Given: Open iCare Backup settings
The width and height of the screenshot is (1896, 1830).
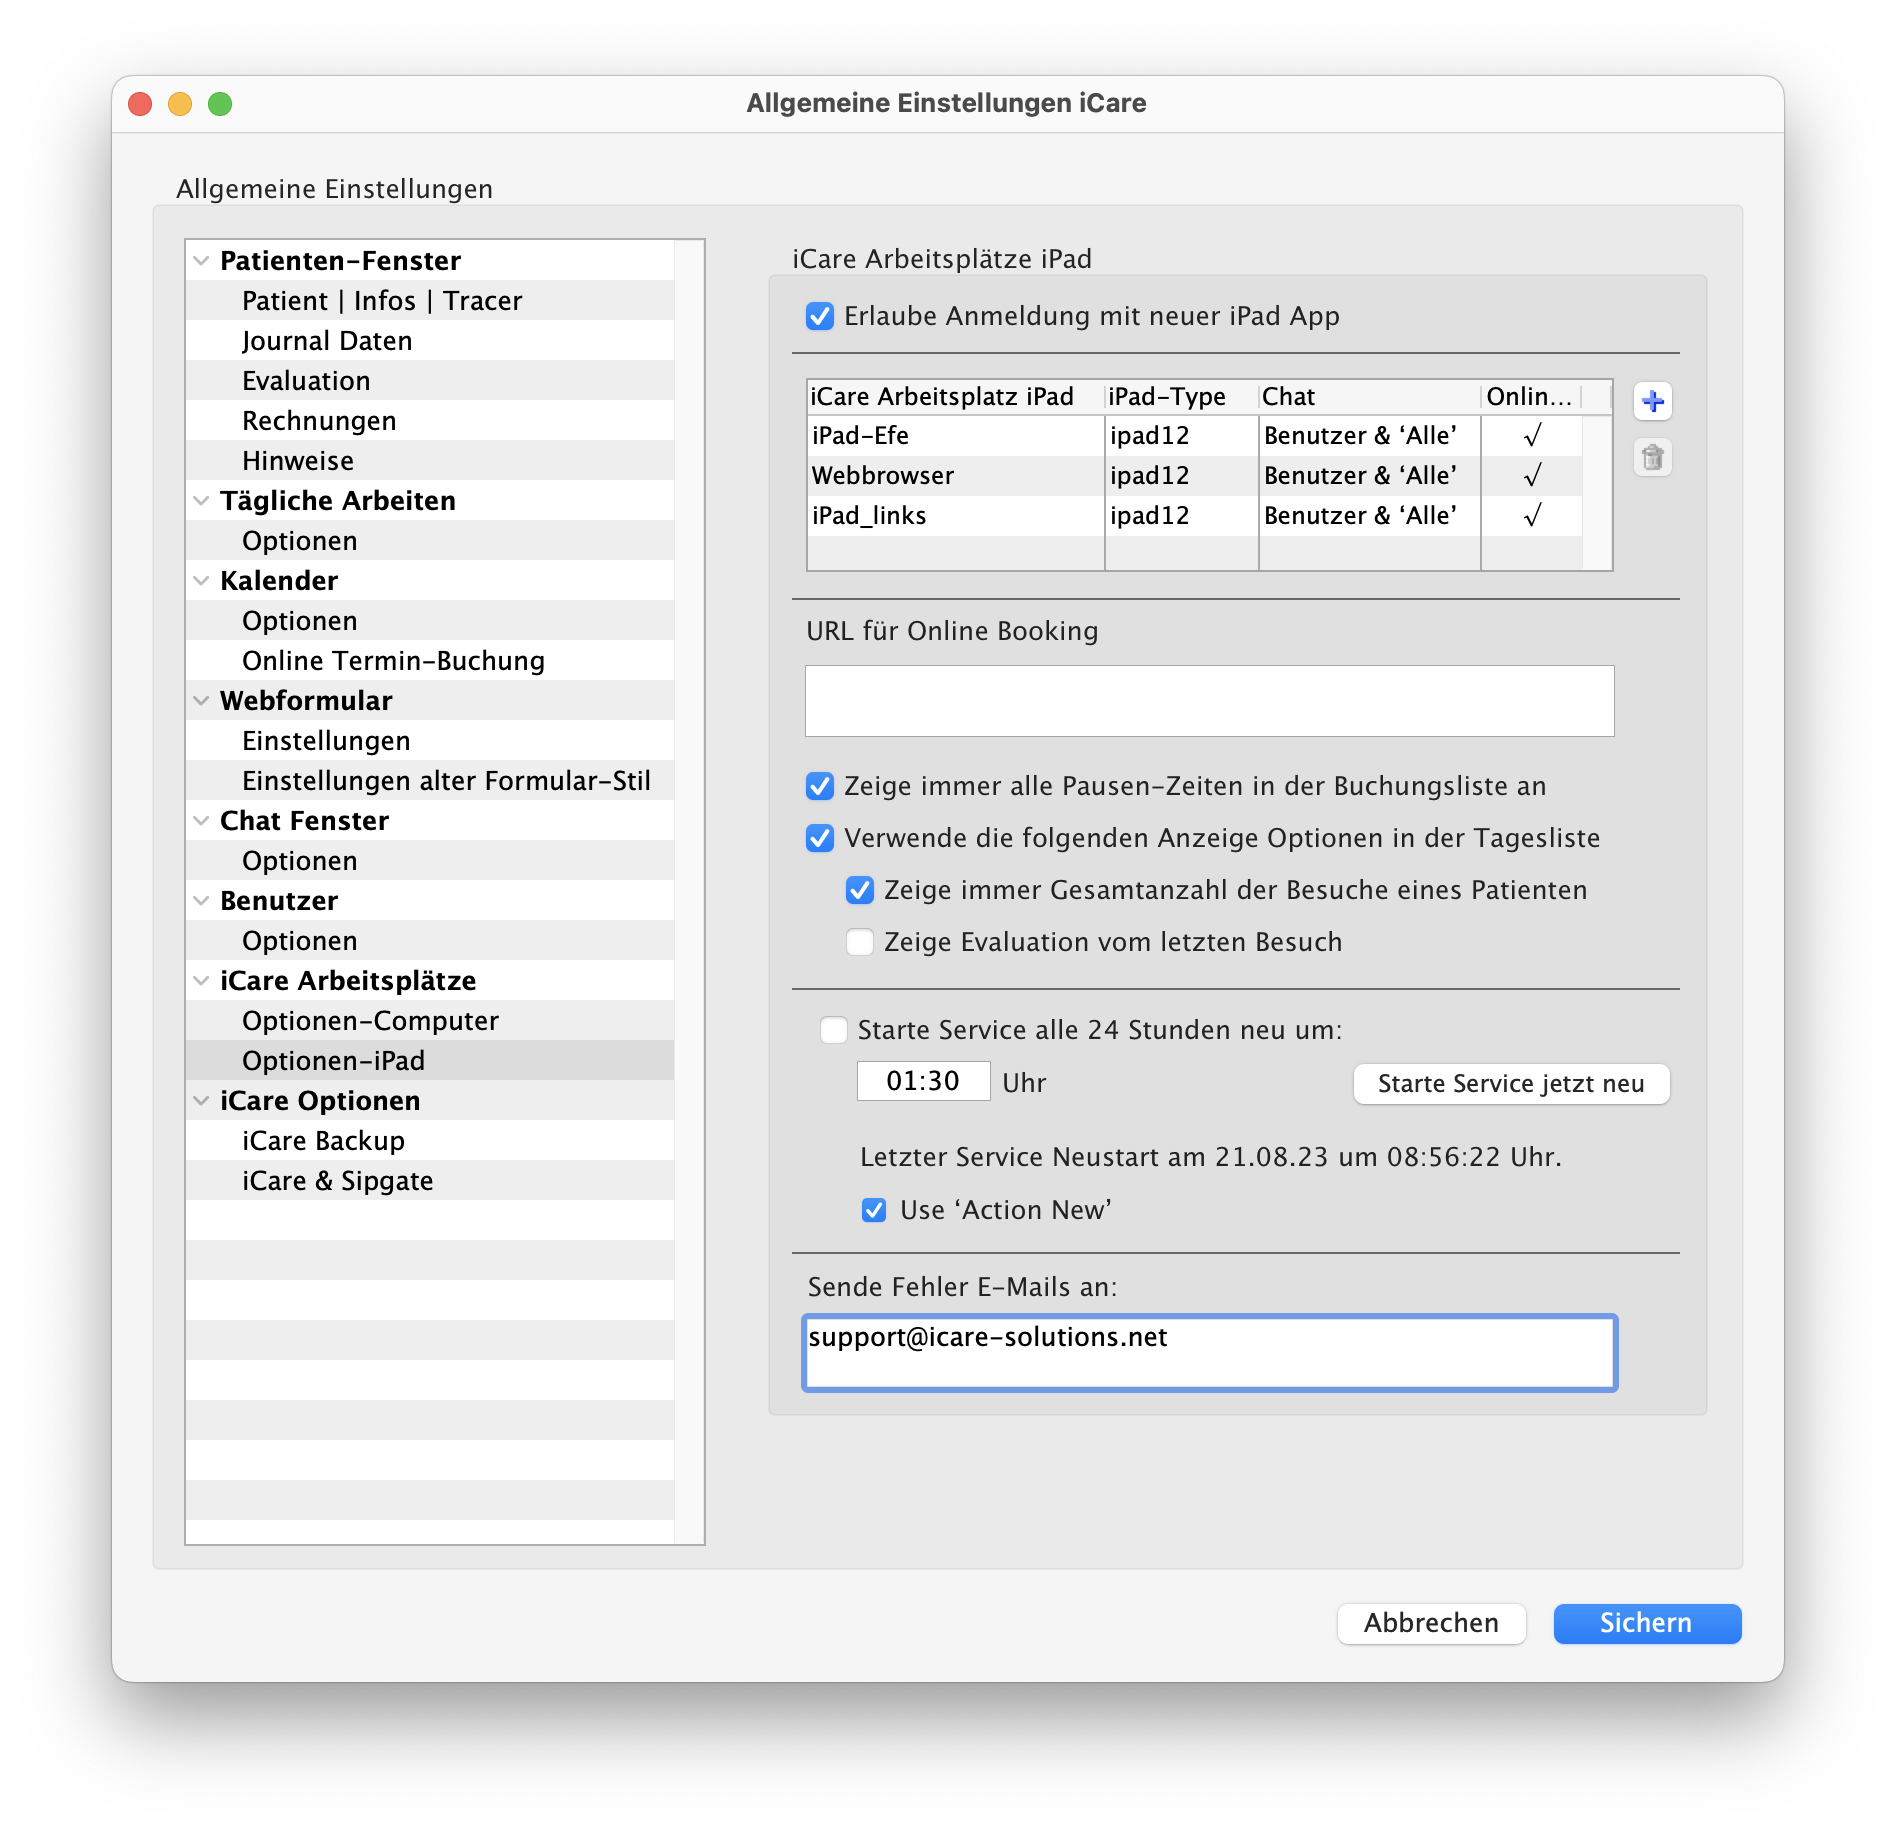Looking at the screenshot, I should tap(323, 1141).
